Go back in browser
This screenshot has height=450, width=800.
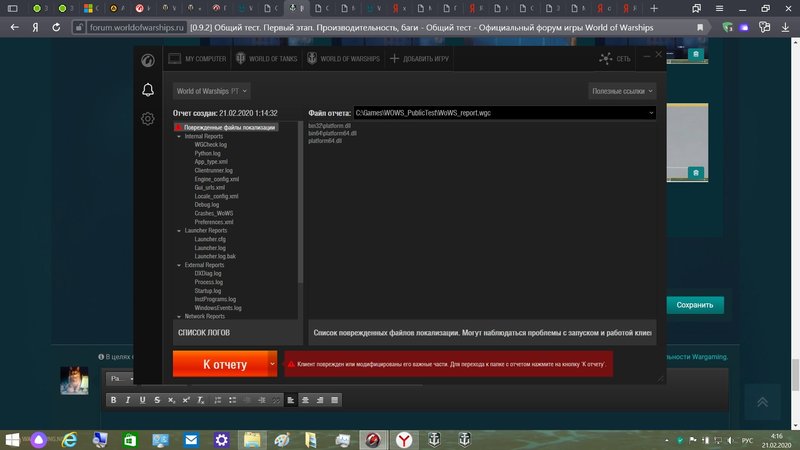coord(14,28)
